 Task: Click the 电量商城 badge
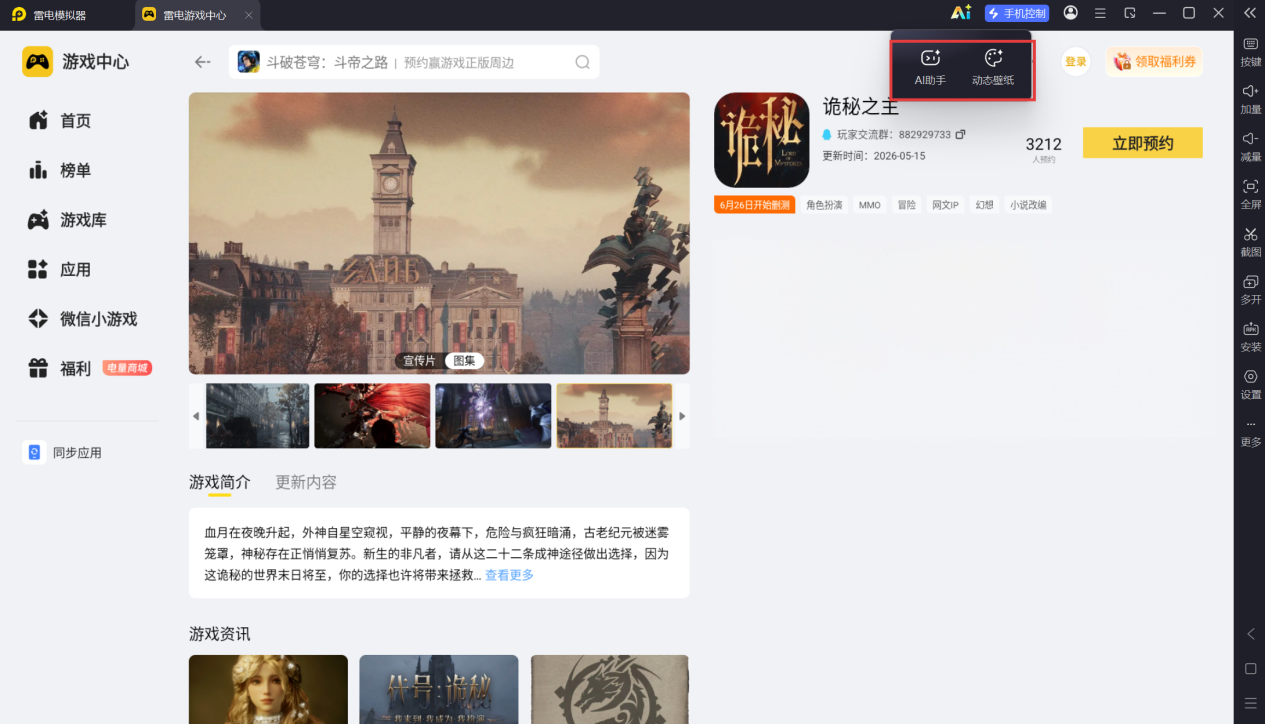point(127,368)
